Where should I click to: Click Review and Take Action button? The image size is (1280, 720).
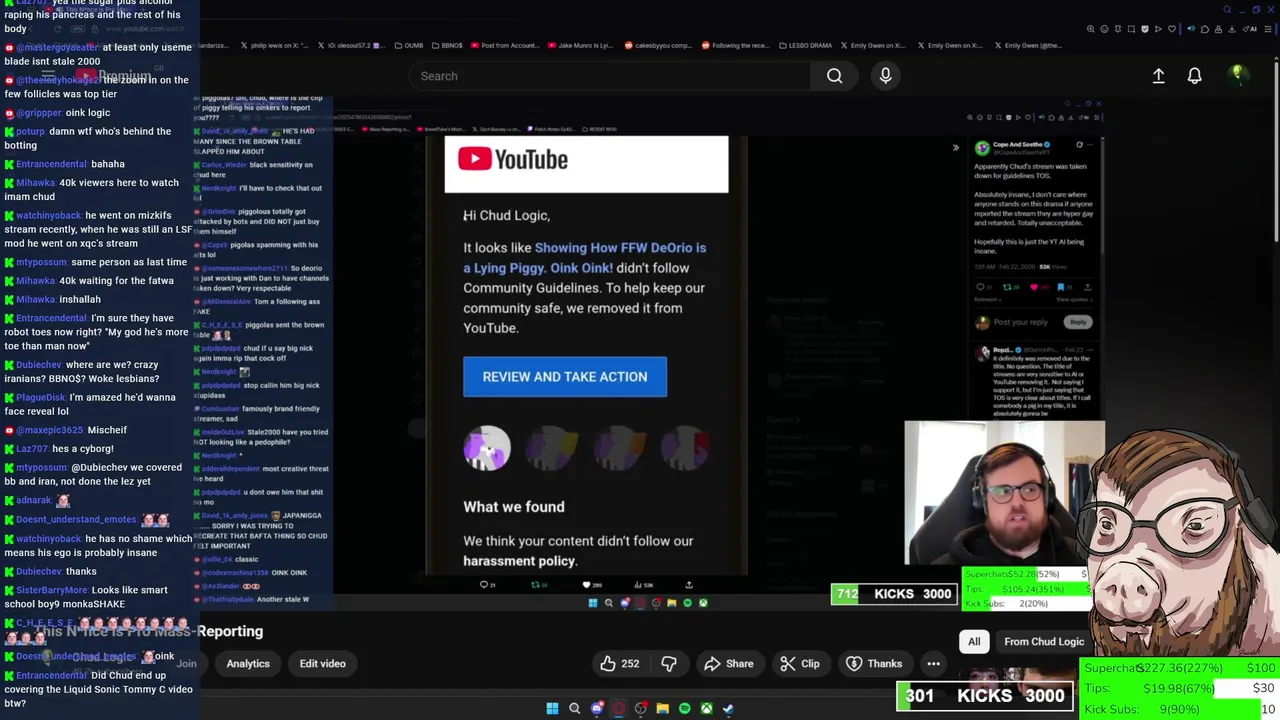(x=565, y=377)
